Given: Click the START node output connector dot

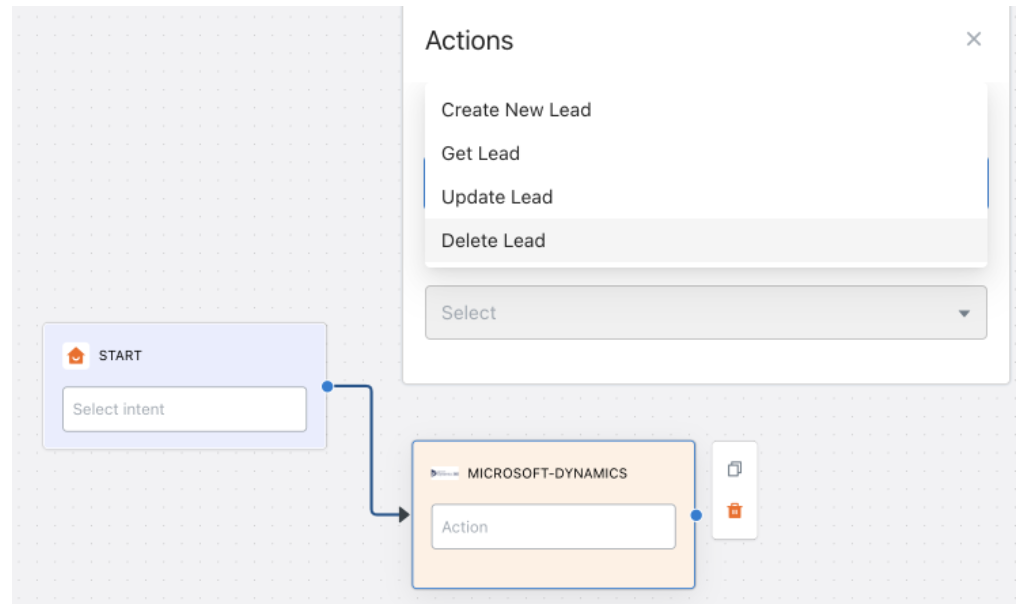Looking at the screenshot, I should [x=327, y=386].
